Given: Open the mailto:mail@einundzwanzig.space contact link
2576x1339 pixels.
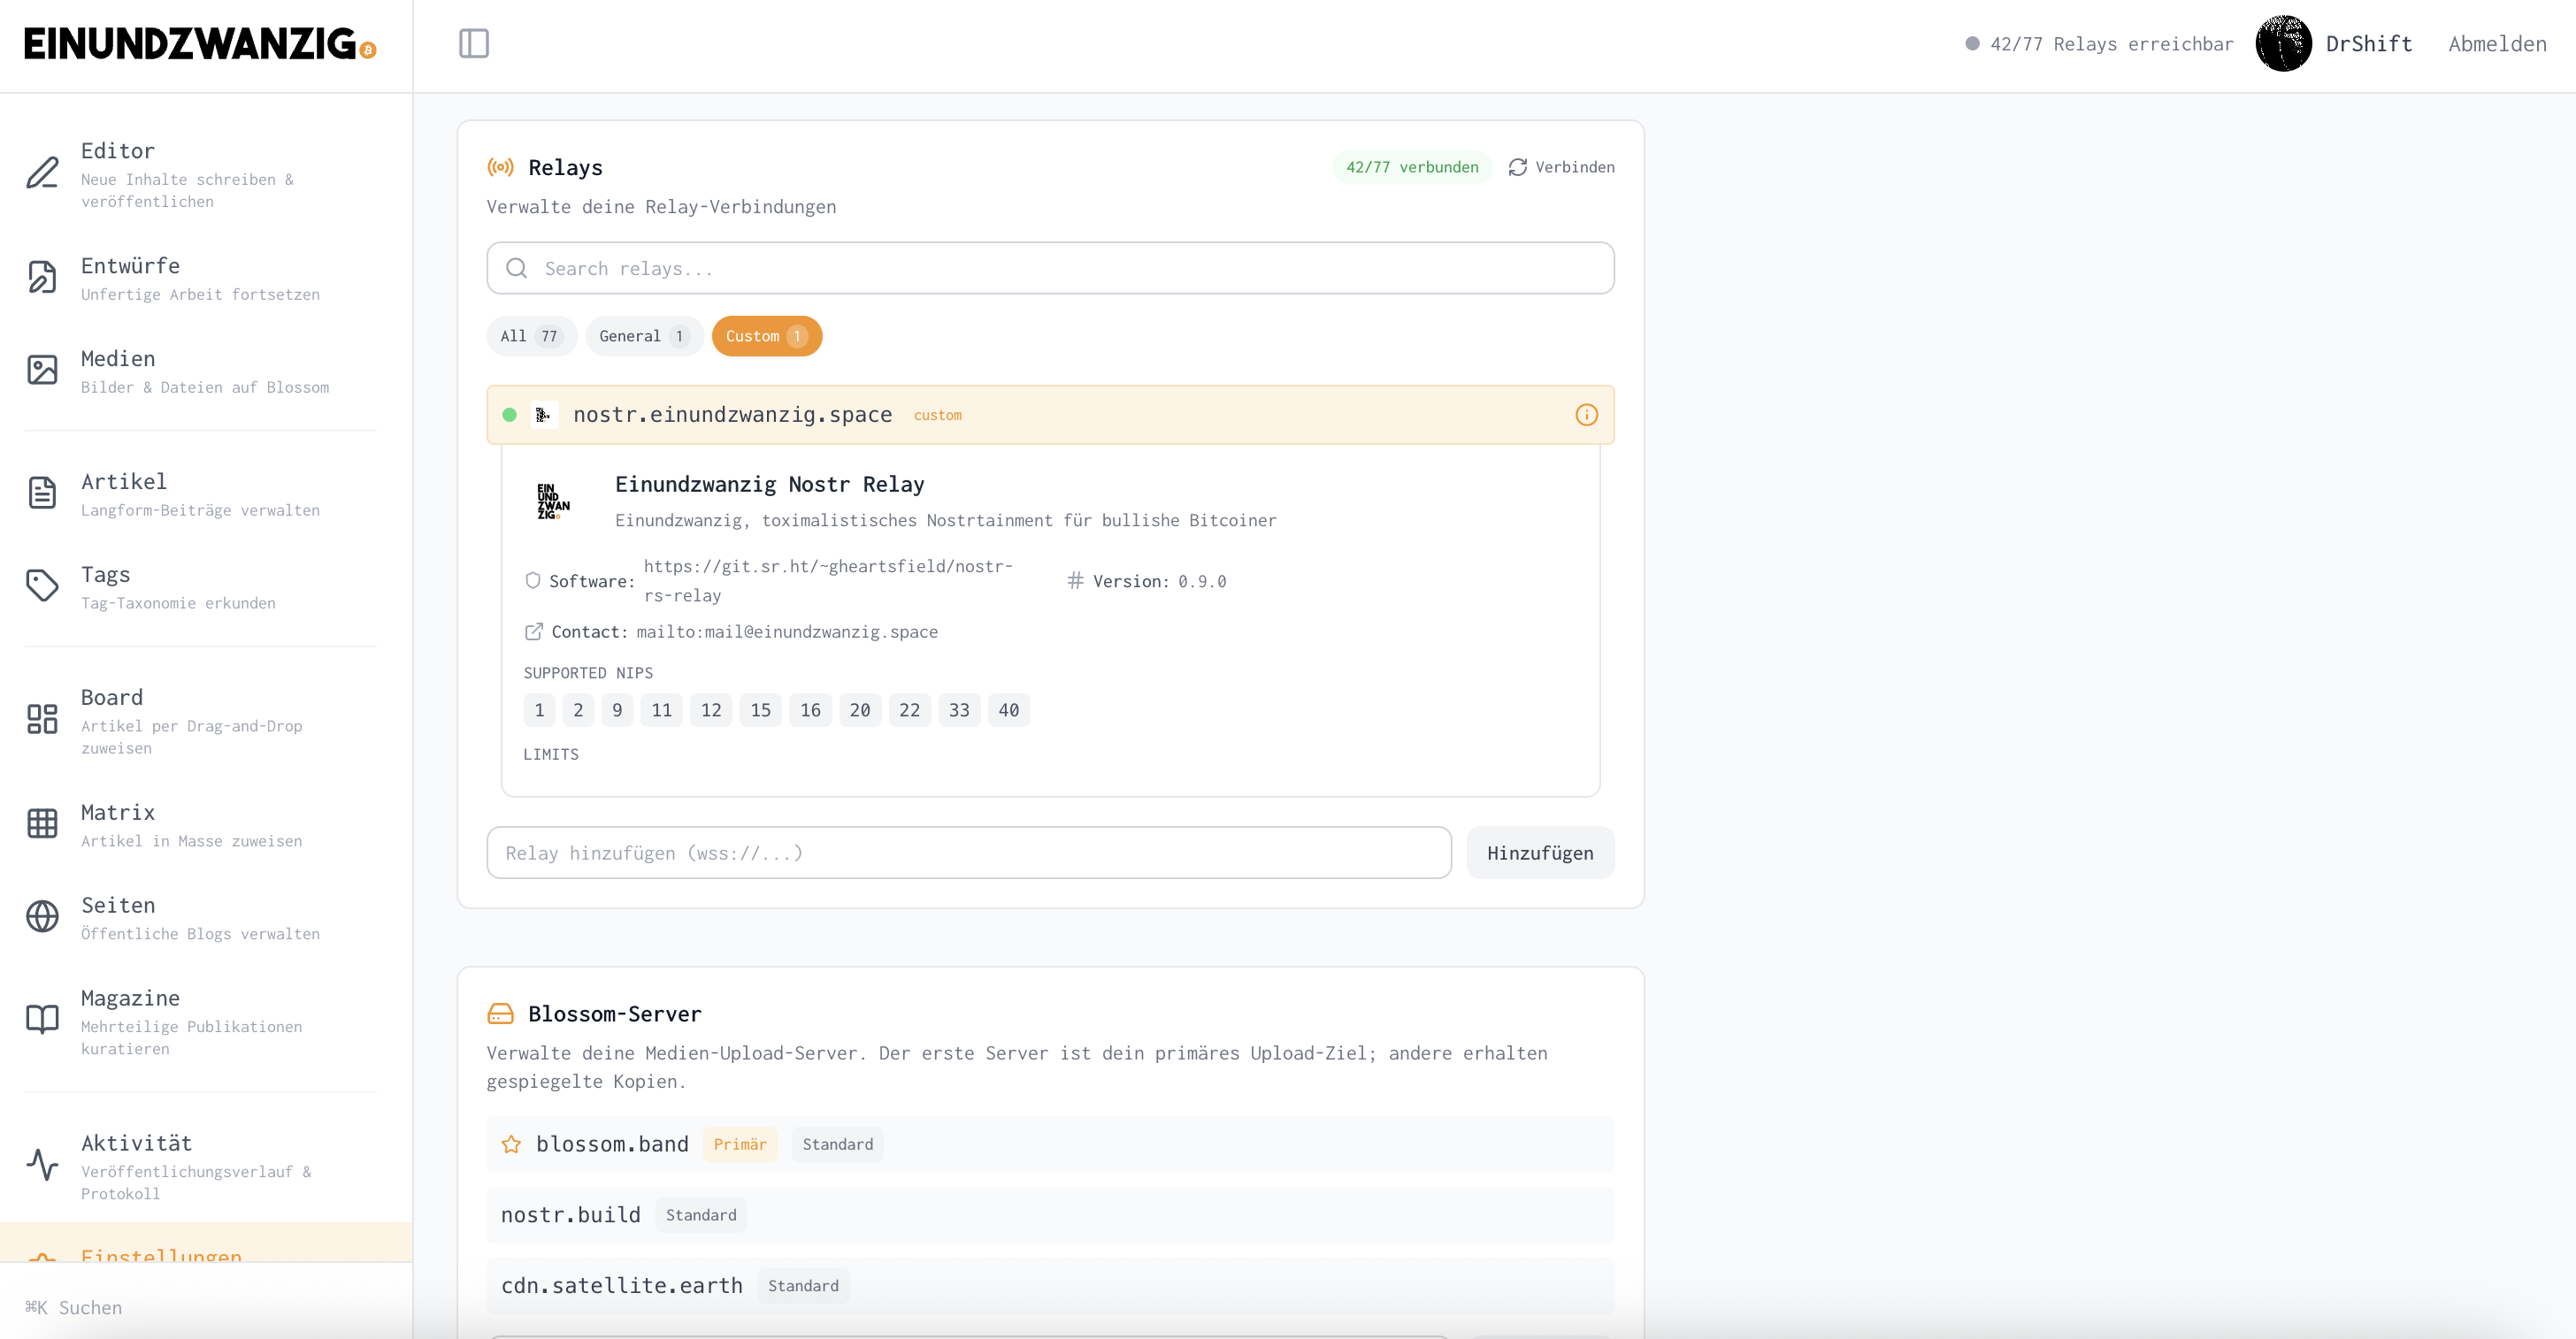Looking at the screenshot, I should pyautogui.click(x=787, y=632).
